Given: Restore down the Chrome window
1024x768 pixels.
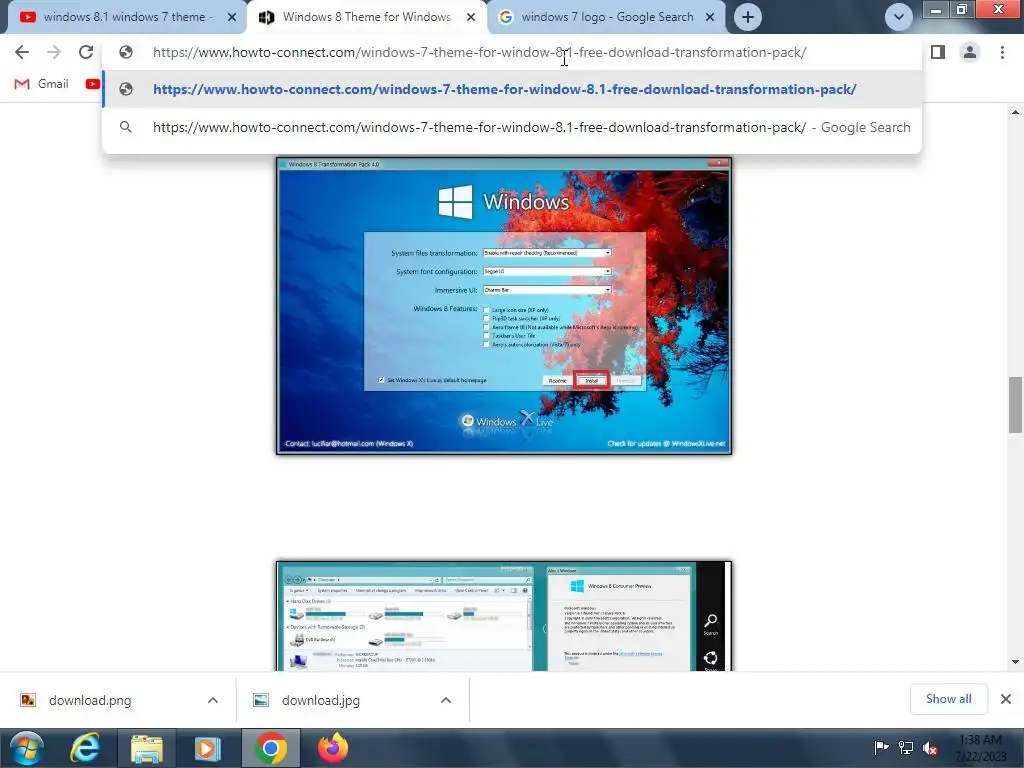Looking at the screenshot, I should (x=961, y=9).
